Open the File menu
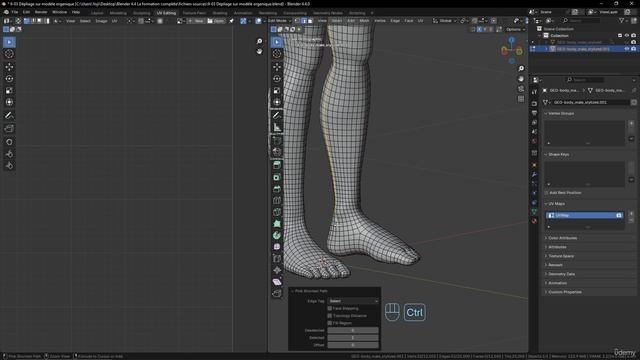640x360 pixels. (15, 12)
